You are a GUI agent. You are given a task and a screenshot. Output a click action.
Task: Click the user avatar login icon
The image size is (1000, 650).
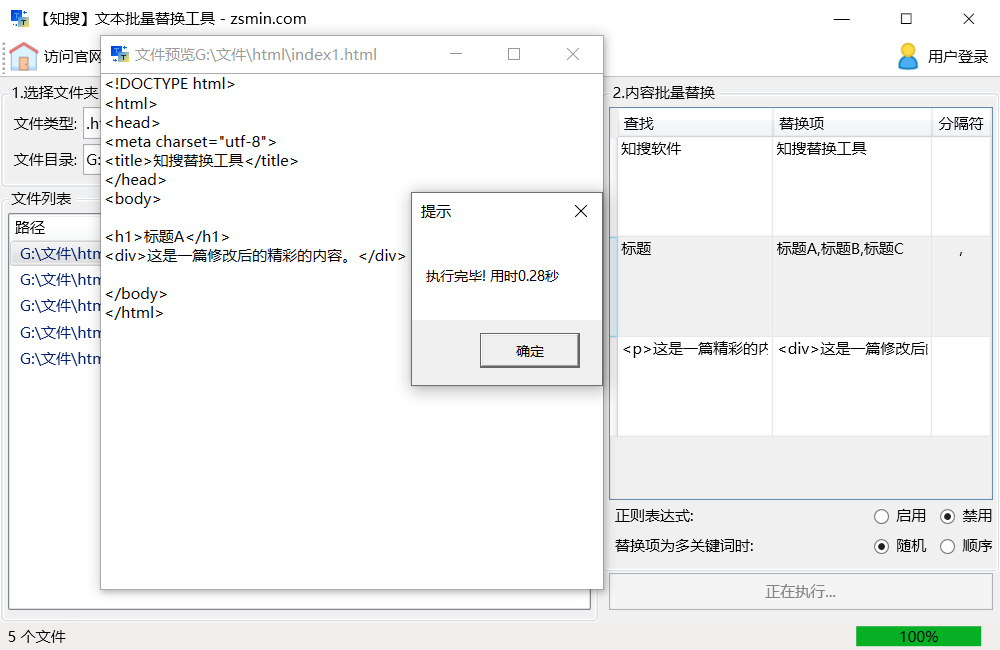[x=907, y=56]
